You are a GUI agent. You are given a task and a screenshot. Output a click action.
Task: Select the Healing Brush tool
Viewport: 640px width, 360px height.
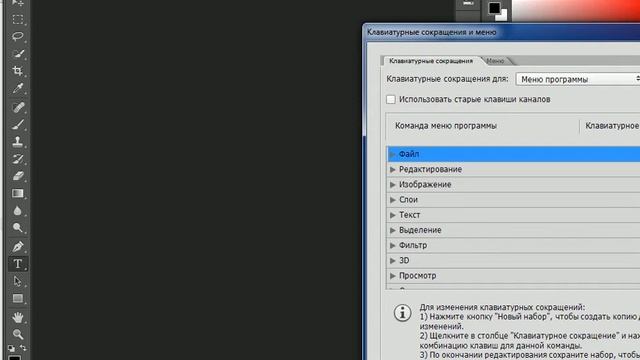point(18,107)
